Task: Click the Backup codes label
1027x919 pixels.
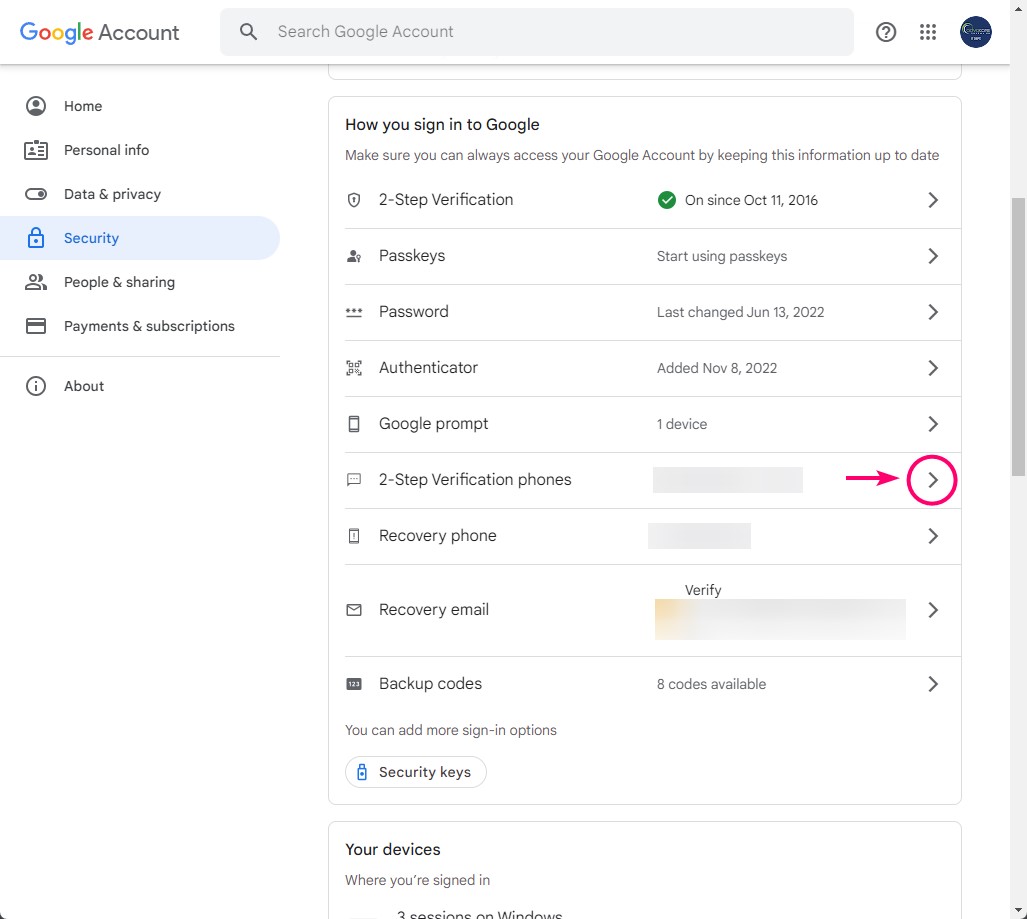Action: coord(430,684)
